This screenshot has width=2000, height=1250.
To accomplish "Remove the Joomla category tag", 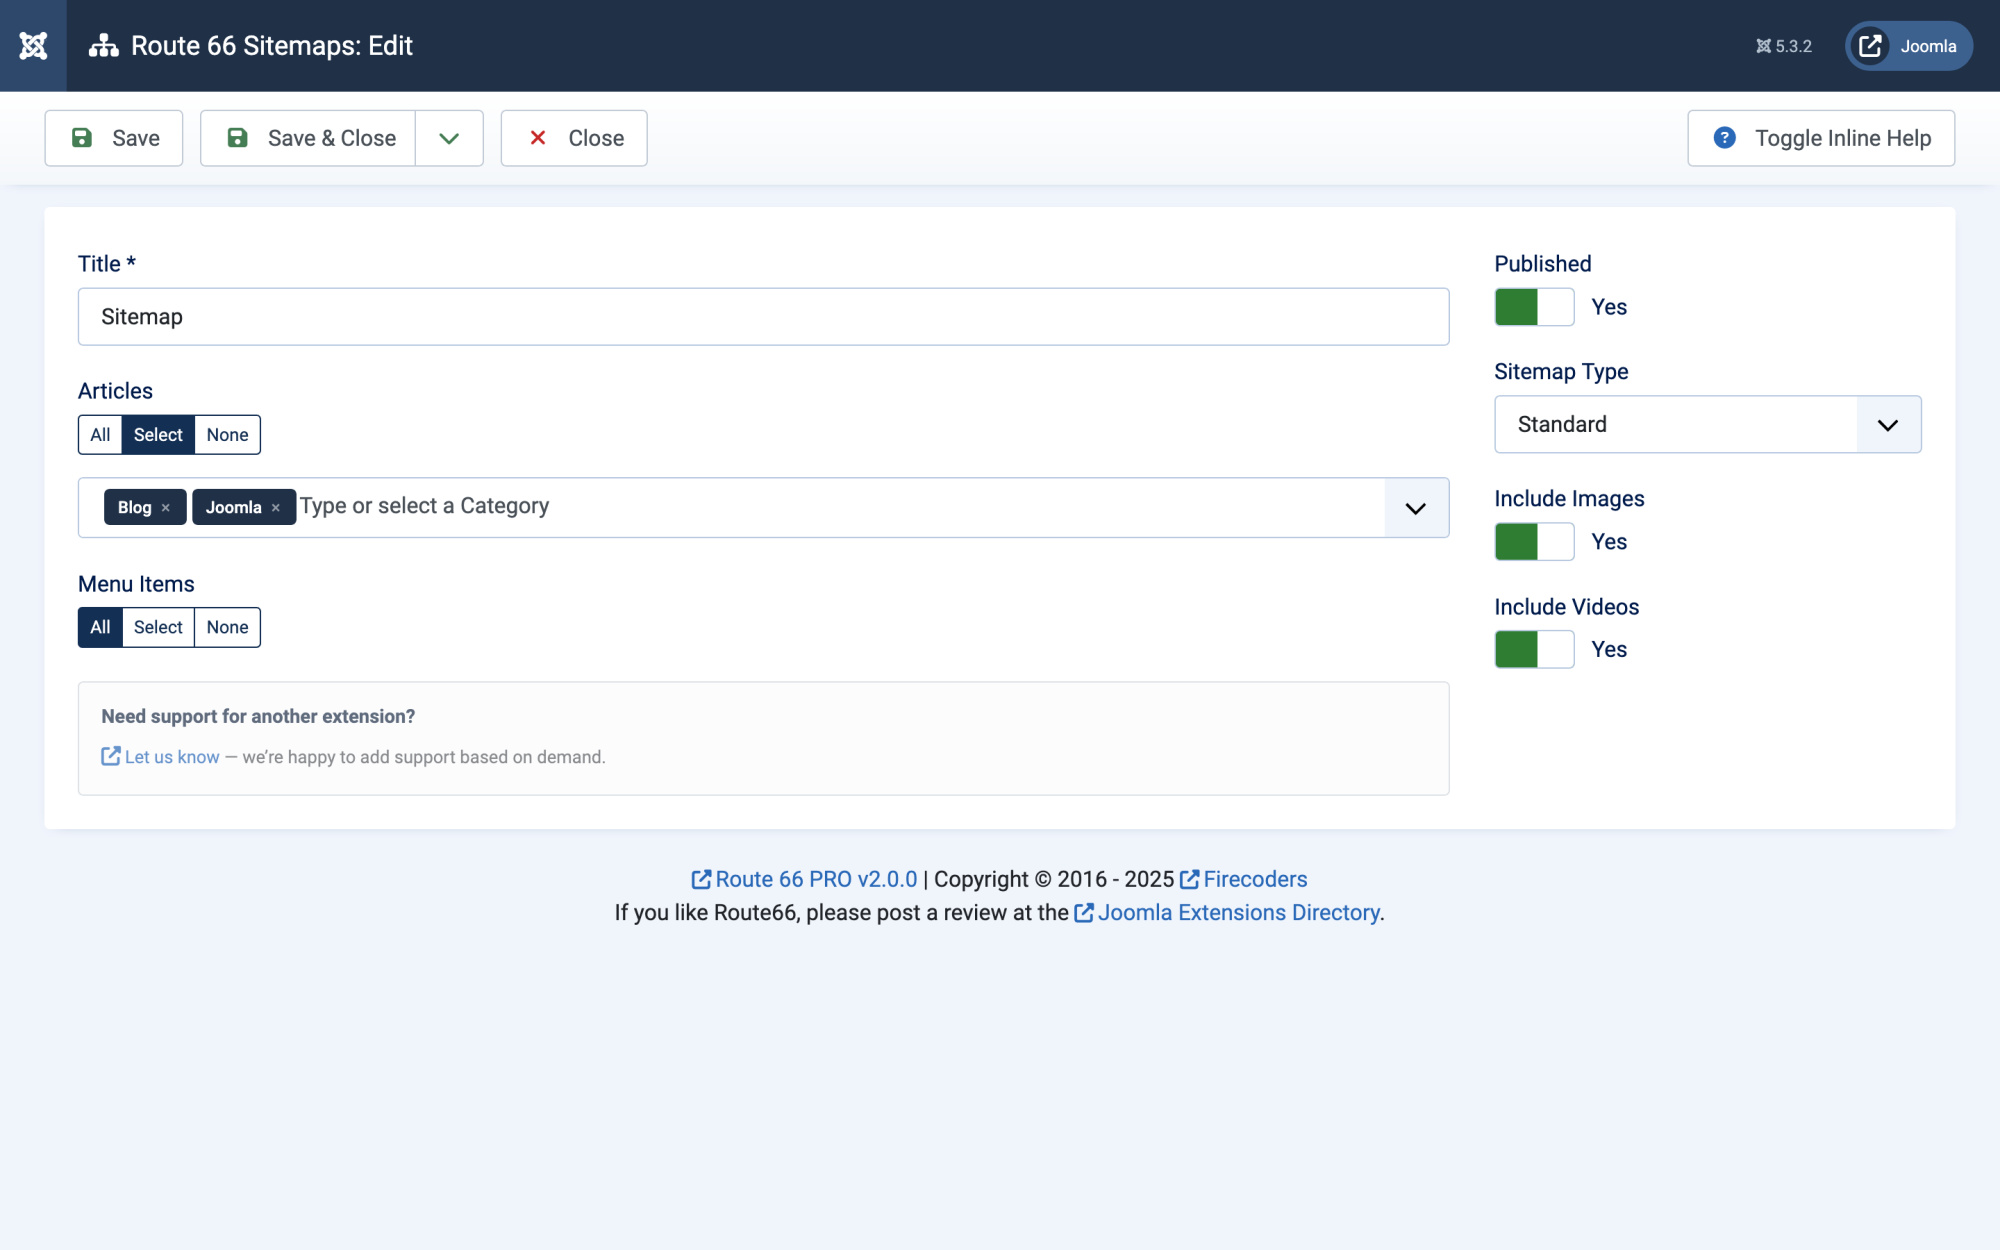I will pyautogui.click(x=276, y=508).
